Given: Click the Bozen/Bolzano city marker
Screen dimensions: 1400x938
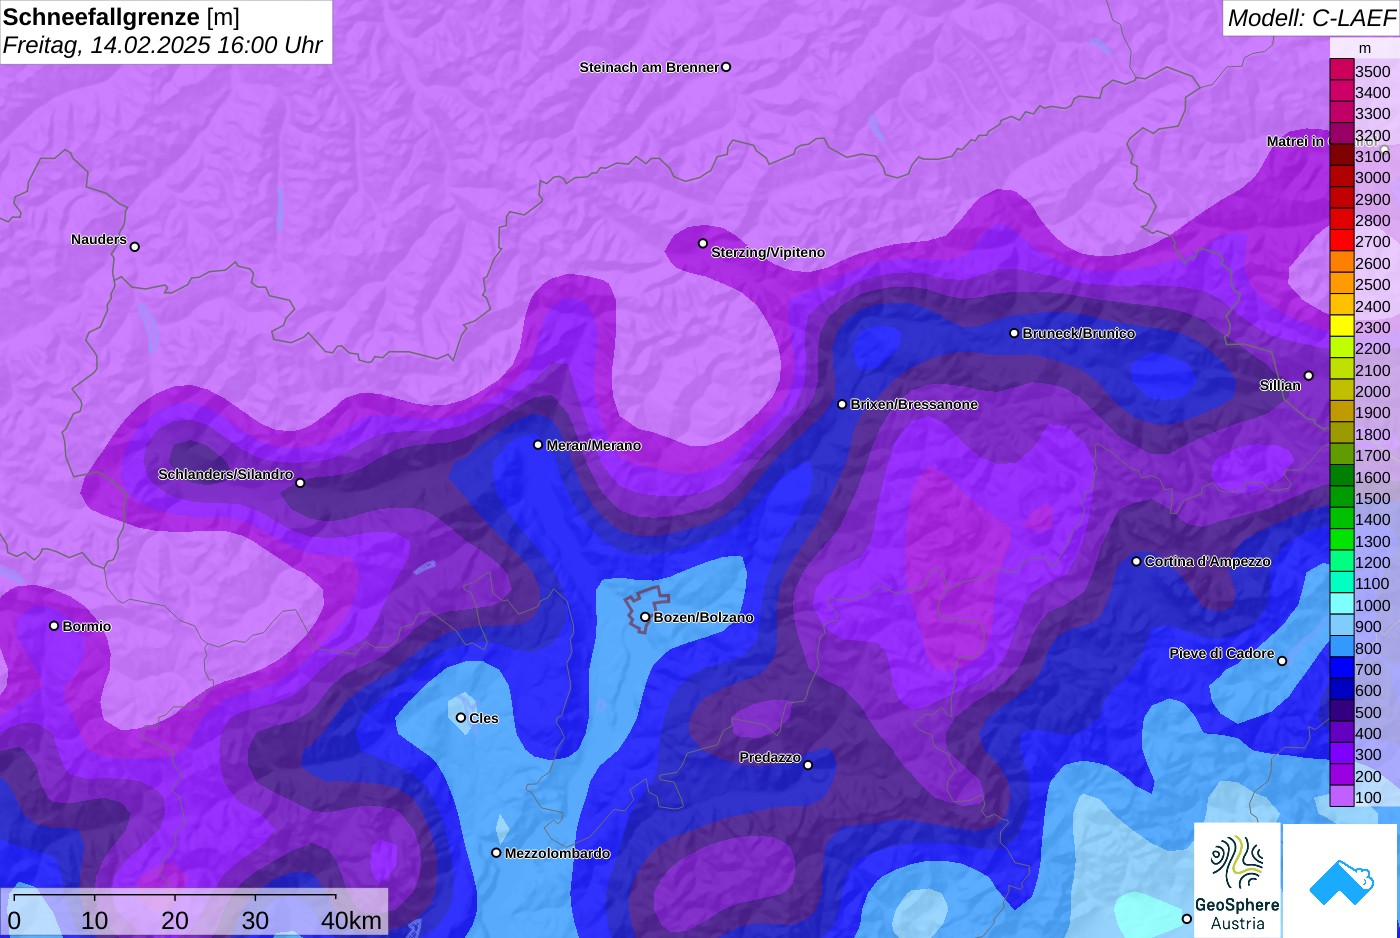Looking at the screenshot, I should [645, 617].
